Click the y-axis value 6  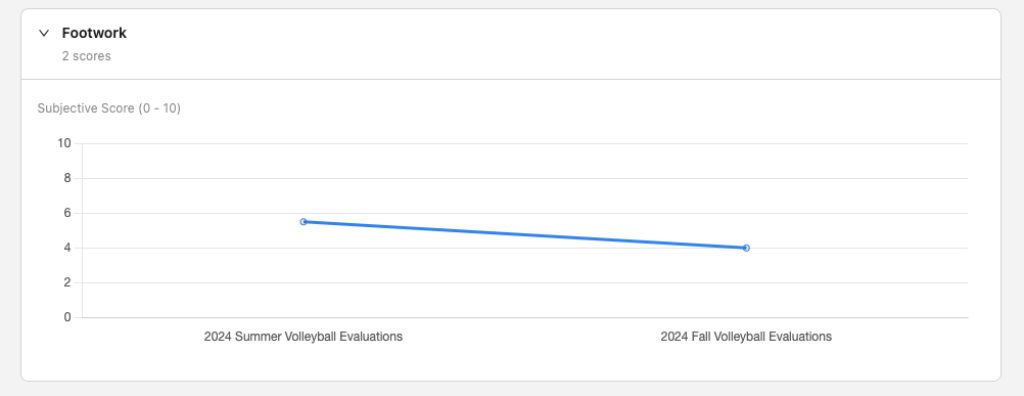(68, 213)
